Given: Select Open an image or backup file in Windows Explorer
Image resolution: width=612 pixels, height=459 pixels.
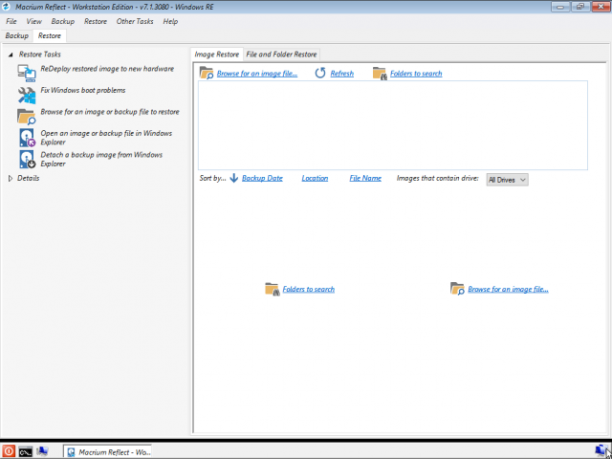Looking at the screenshot, I should coord(106,137).
